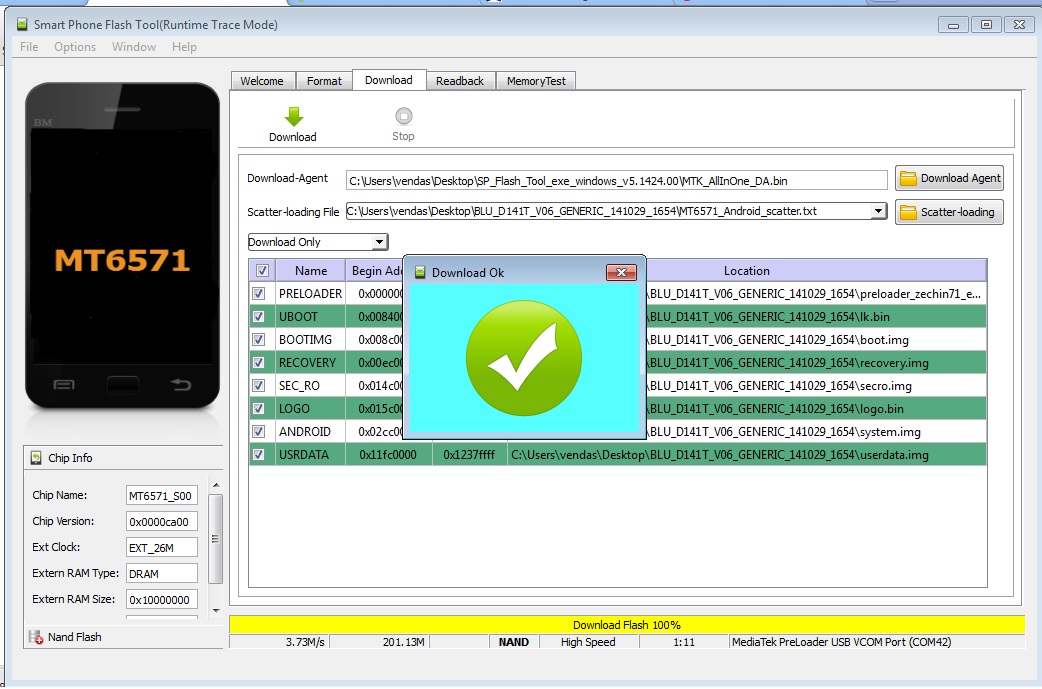The width and height of the screenshot is (1042, 689).
Task: Click the lk.bin location cell
Action: 816,316
